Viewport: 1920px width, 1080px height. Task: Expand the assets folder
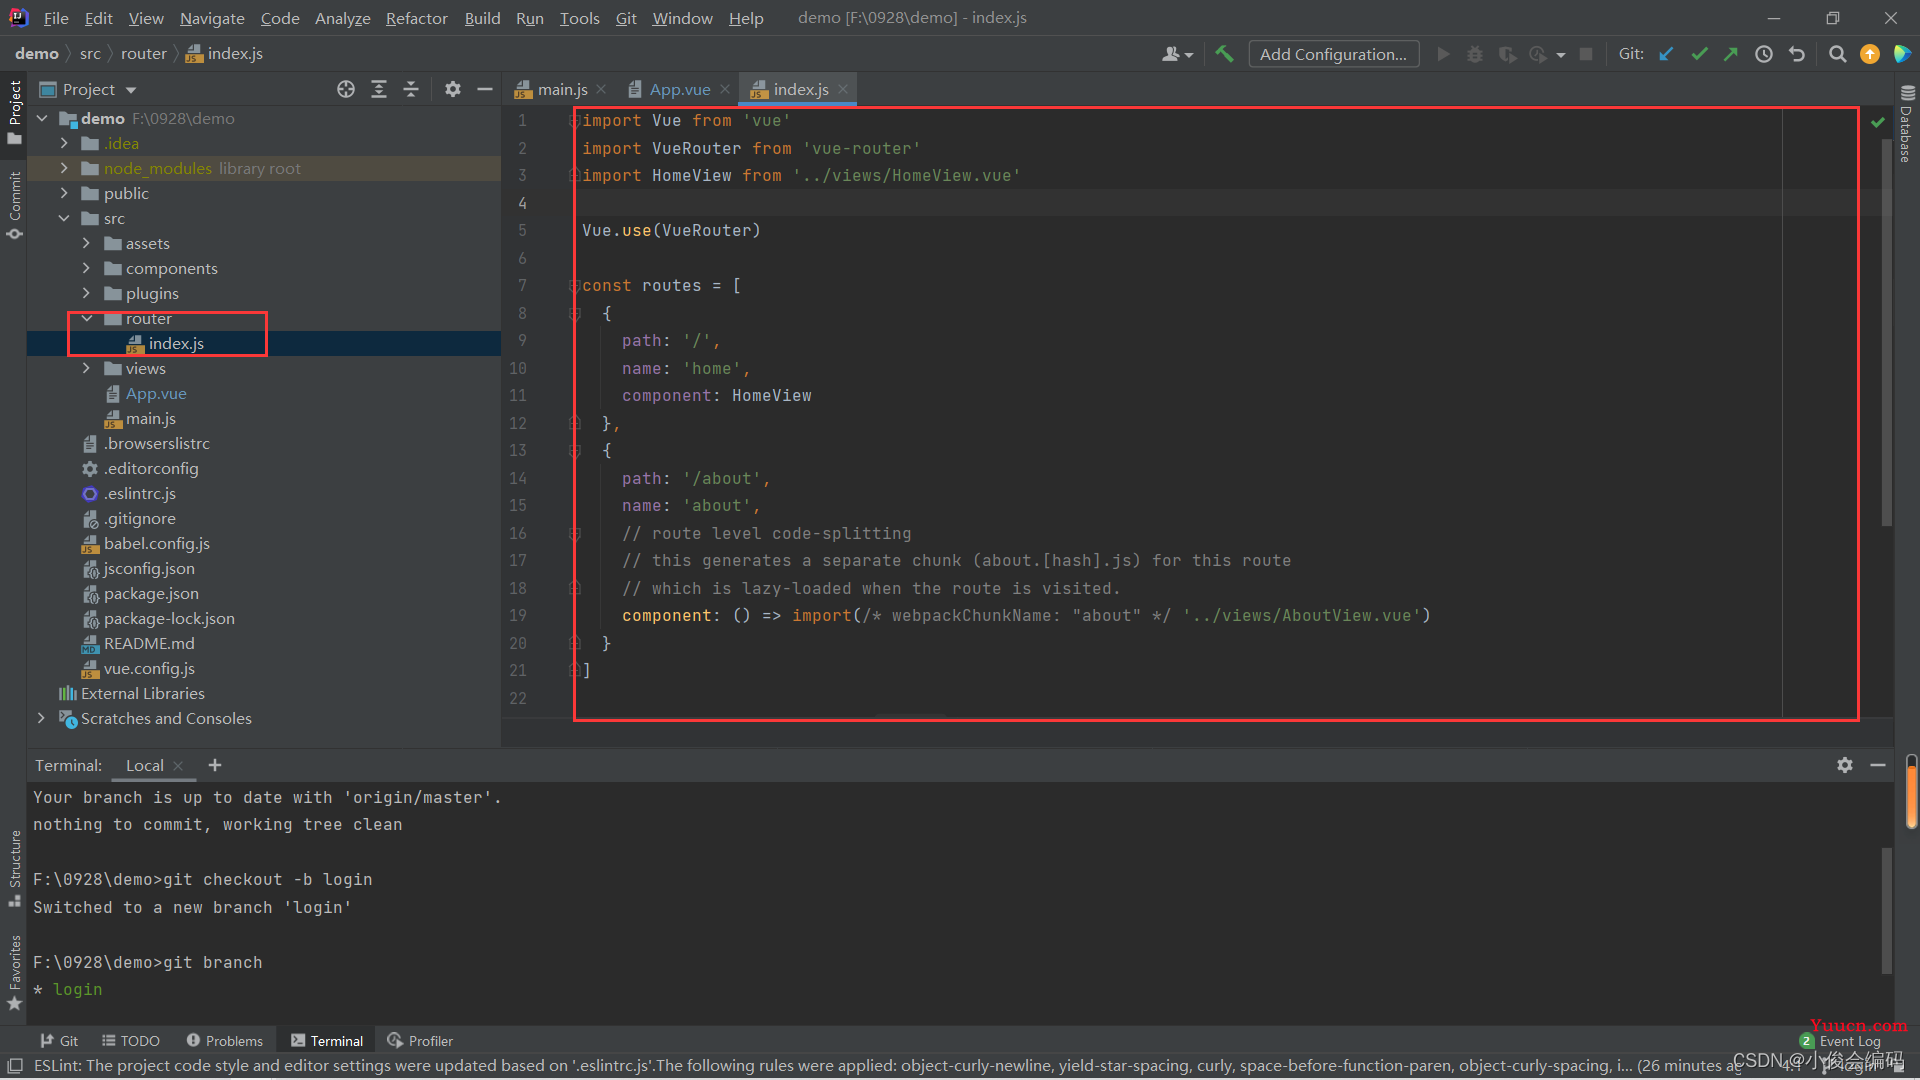point(86,243)
